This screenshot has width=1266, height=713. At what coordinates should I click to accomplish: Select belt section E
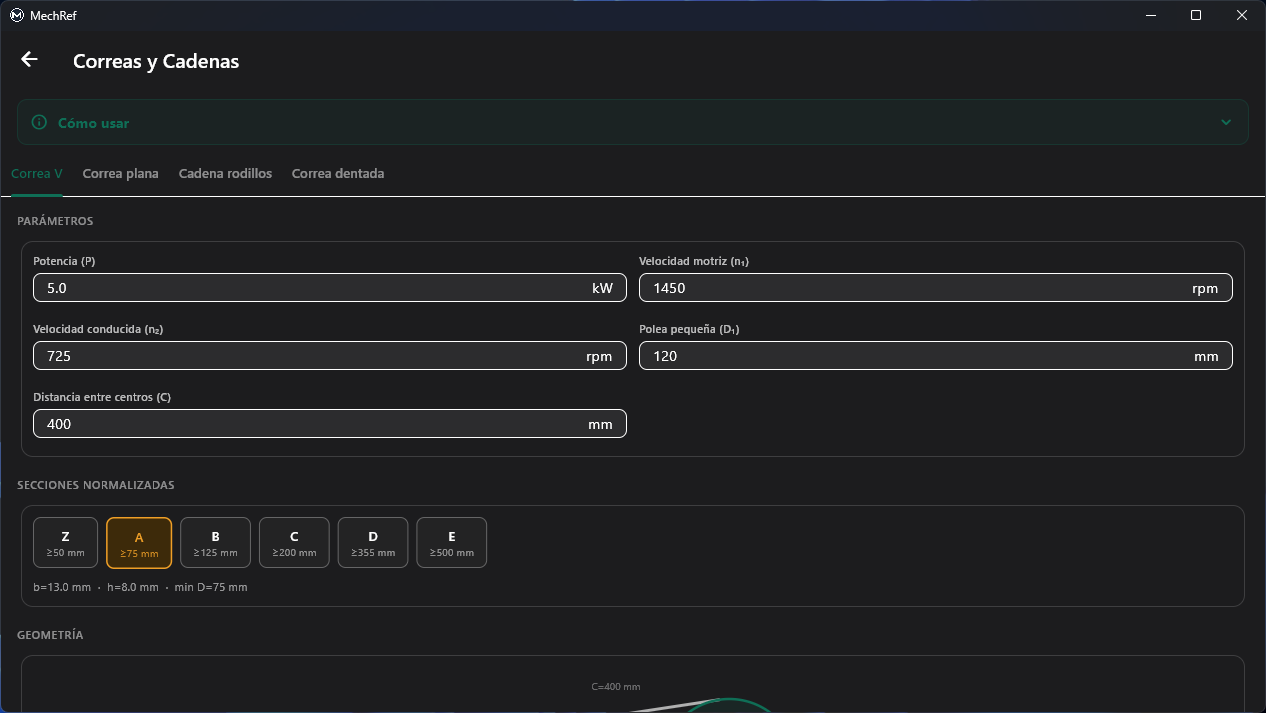tap(452, 543)
